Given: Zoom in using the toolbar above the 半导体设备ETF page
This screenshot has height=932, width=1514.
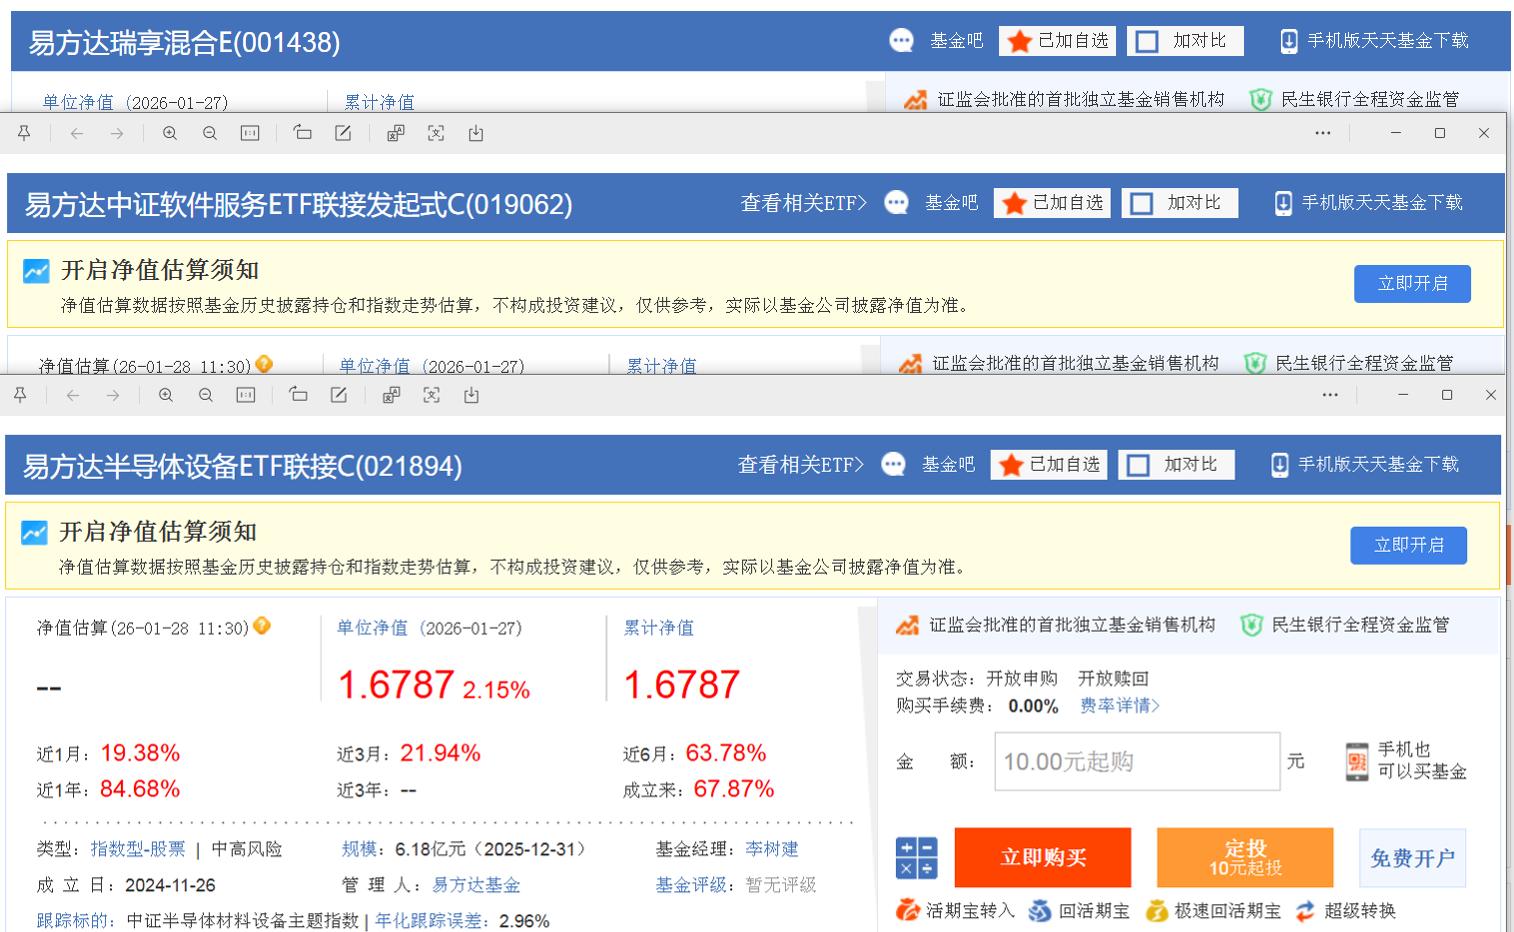Looking at the screenshot, I should coord(166,395).
